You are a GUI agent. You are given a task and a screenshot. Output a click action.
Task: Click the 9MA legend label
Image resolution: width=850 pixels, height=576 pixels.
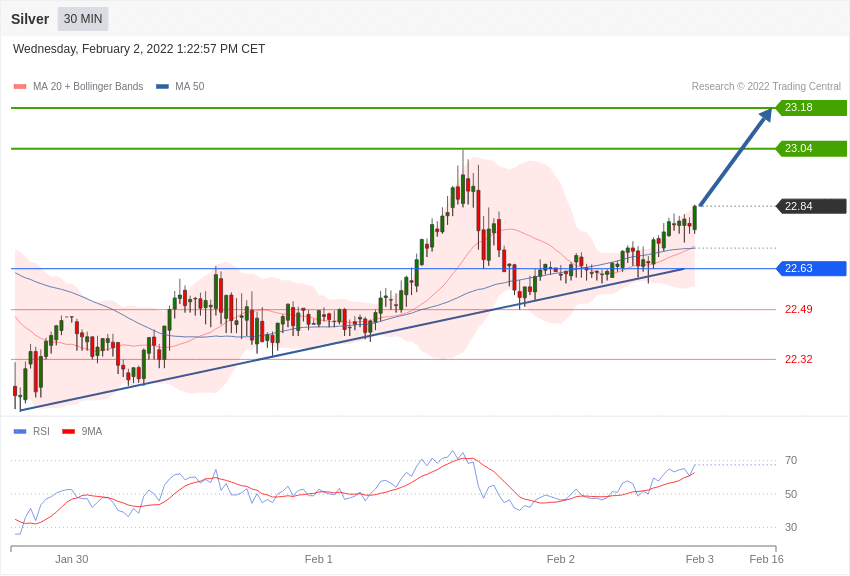(92, 431)
